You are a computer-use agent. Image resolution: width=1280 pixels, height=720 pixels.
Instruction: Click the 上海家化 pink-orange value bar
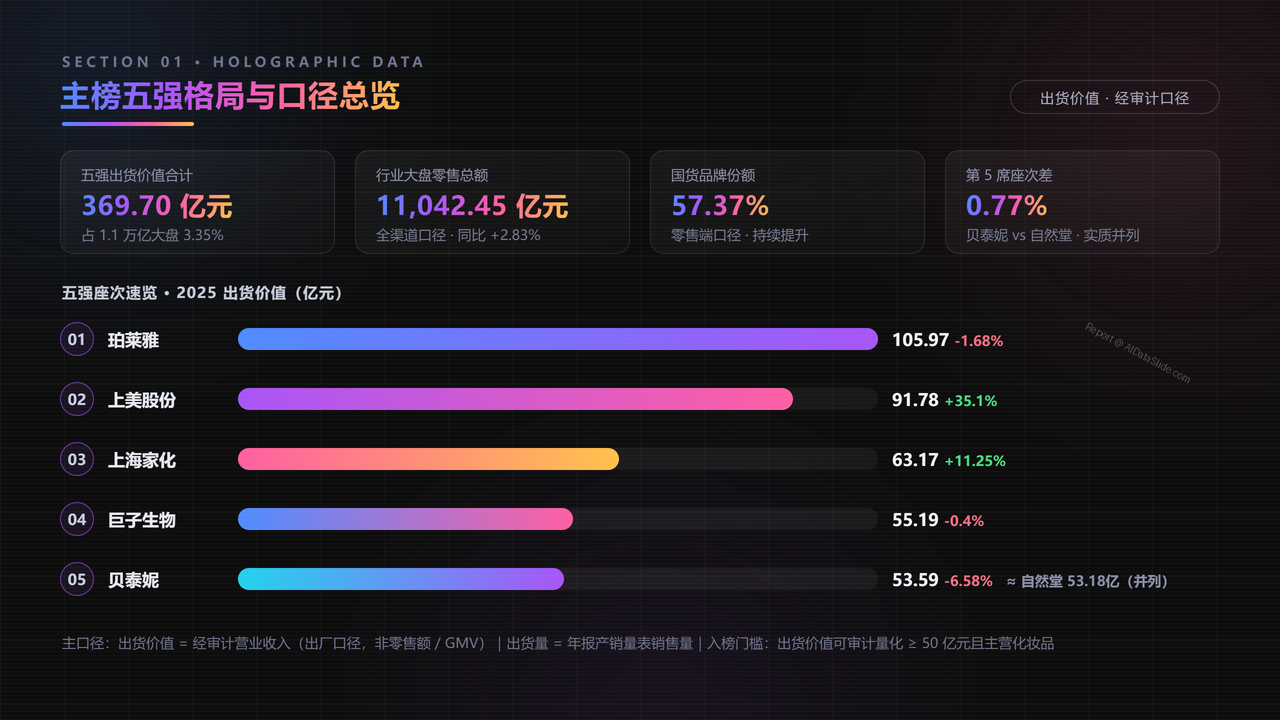428,459
